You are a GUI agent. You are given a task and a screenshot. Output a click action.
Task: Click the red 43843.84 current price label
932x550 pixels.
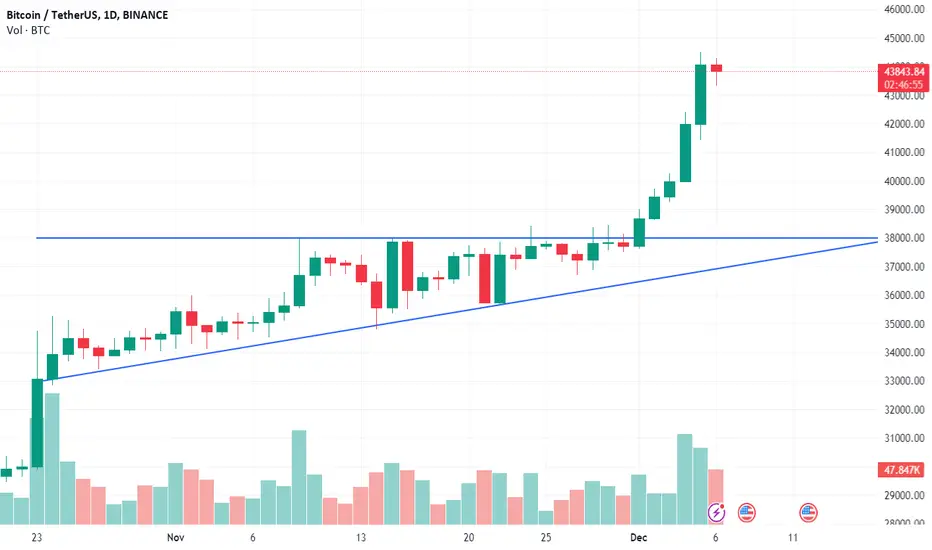tap(903, 71)
